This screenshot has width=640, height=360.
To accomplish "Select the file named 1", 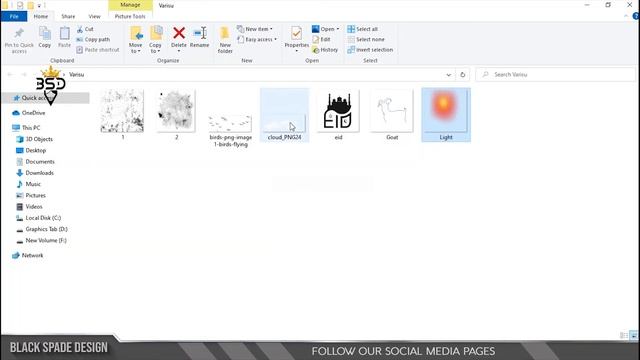I will pos(122,114).
